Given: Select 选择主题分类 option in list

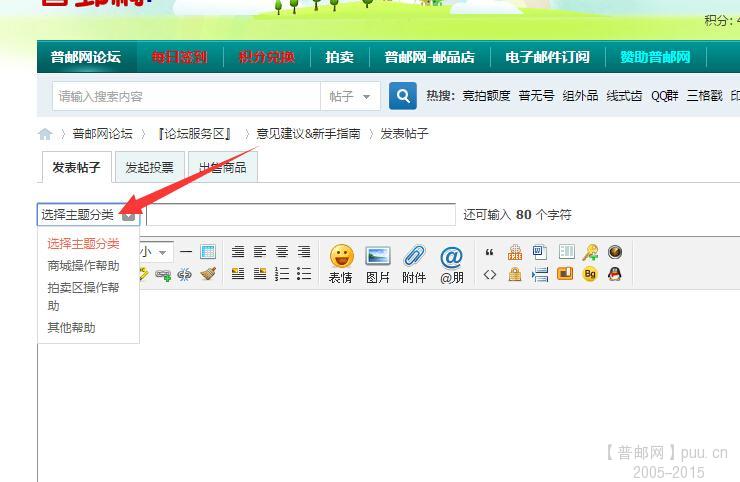Looking at the screenshot, I should click(x=83, y=244).
